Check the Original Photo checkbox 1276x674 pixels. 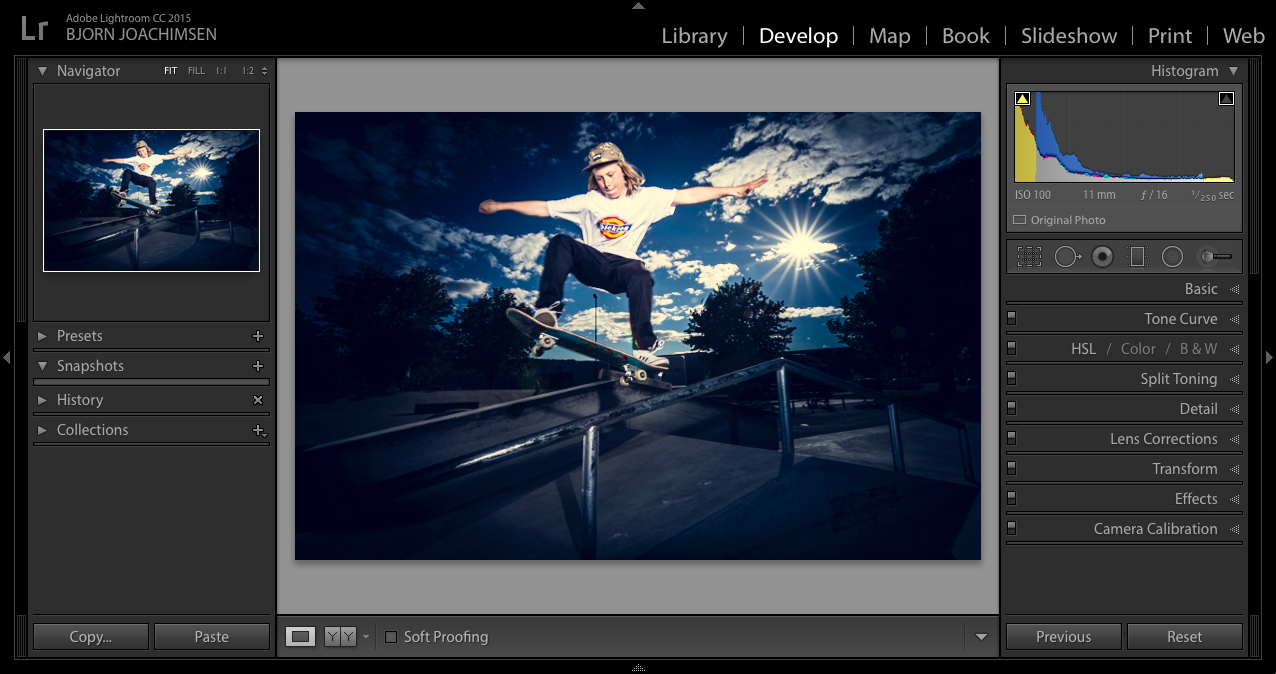pos(1020,220)
